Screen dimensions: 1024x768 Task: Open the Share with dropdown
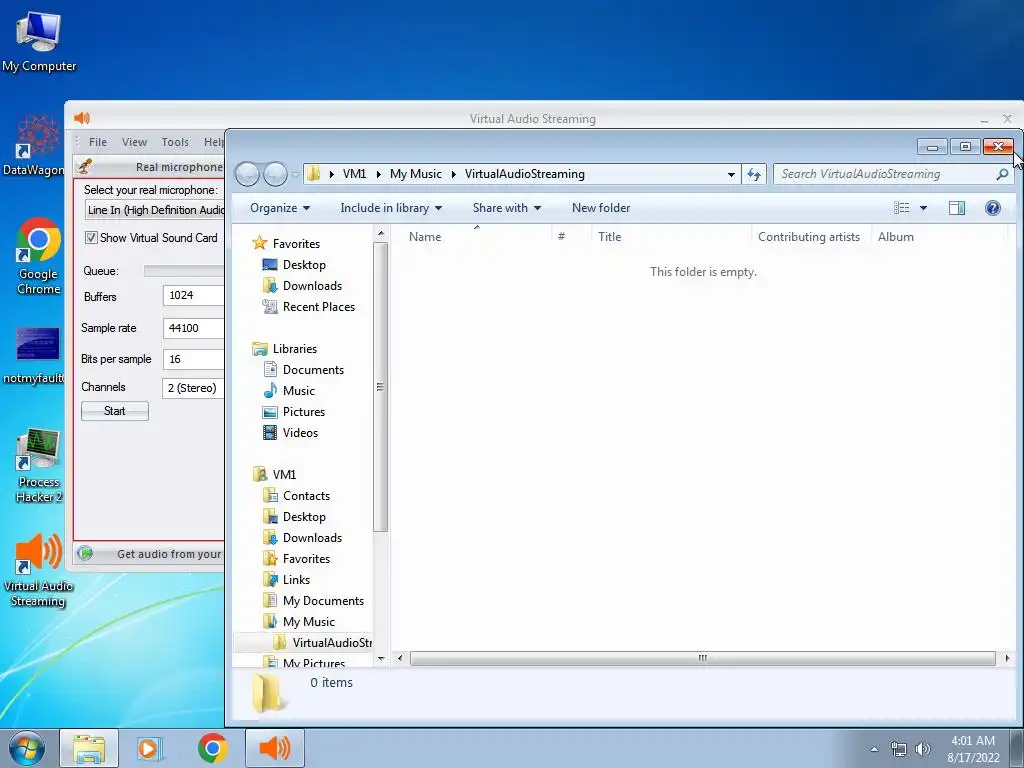pyautogui.click(x=507, y=208)
